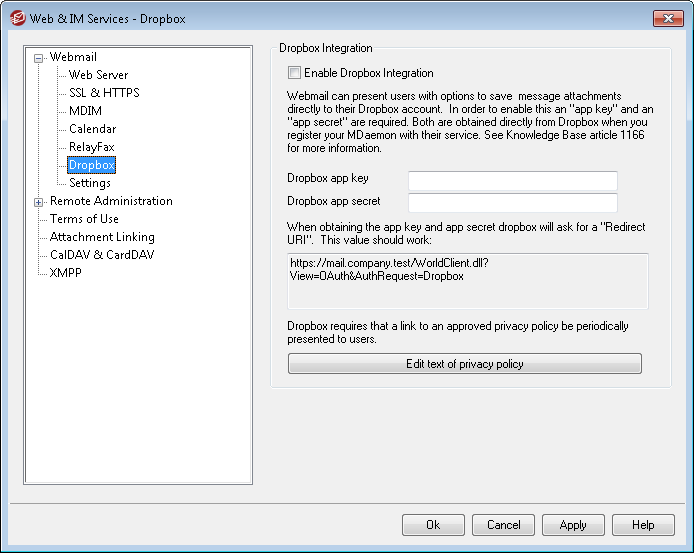Select Web Server in the tree
Viewport: 694px width, 553px height.
(98, 75)
